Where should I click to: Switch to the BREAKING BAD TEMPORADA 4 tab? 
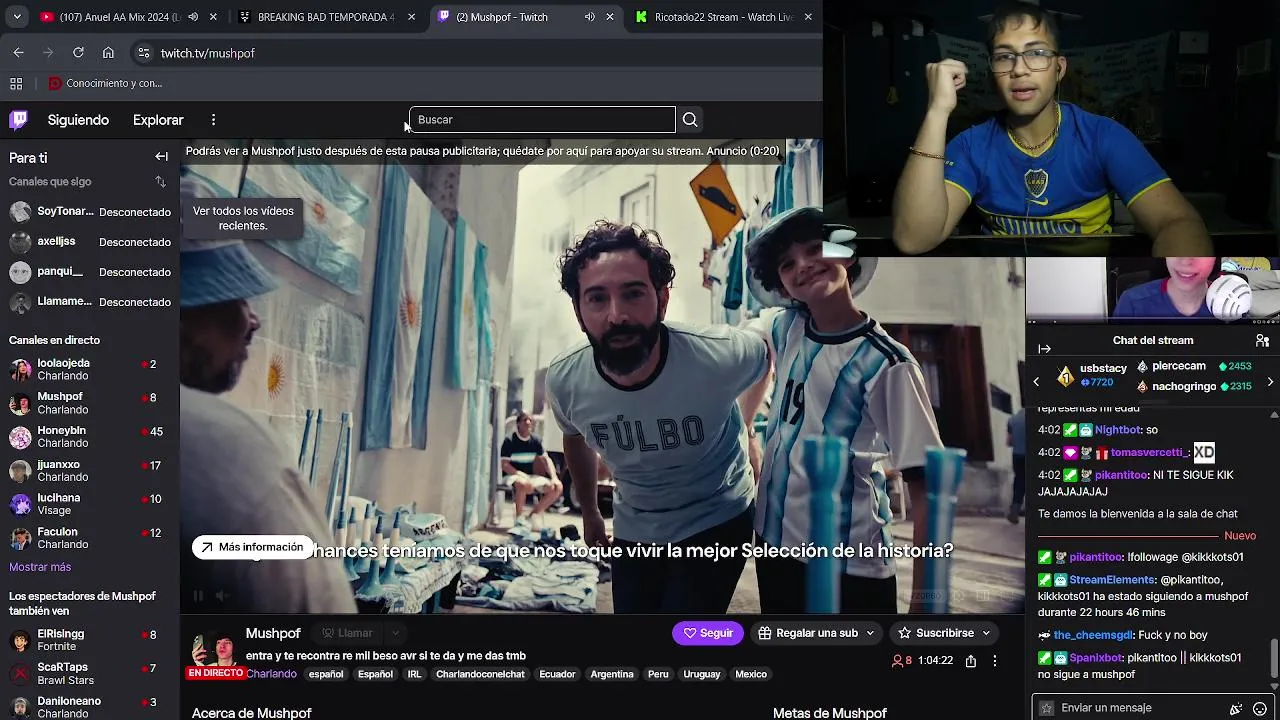[x=325, y=17]
